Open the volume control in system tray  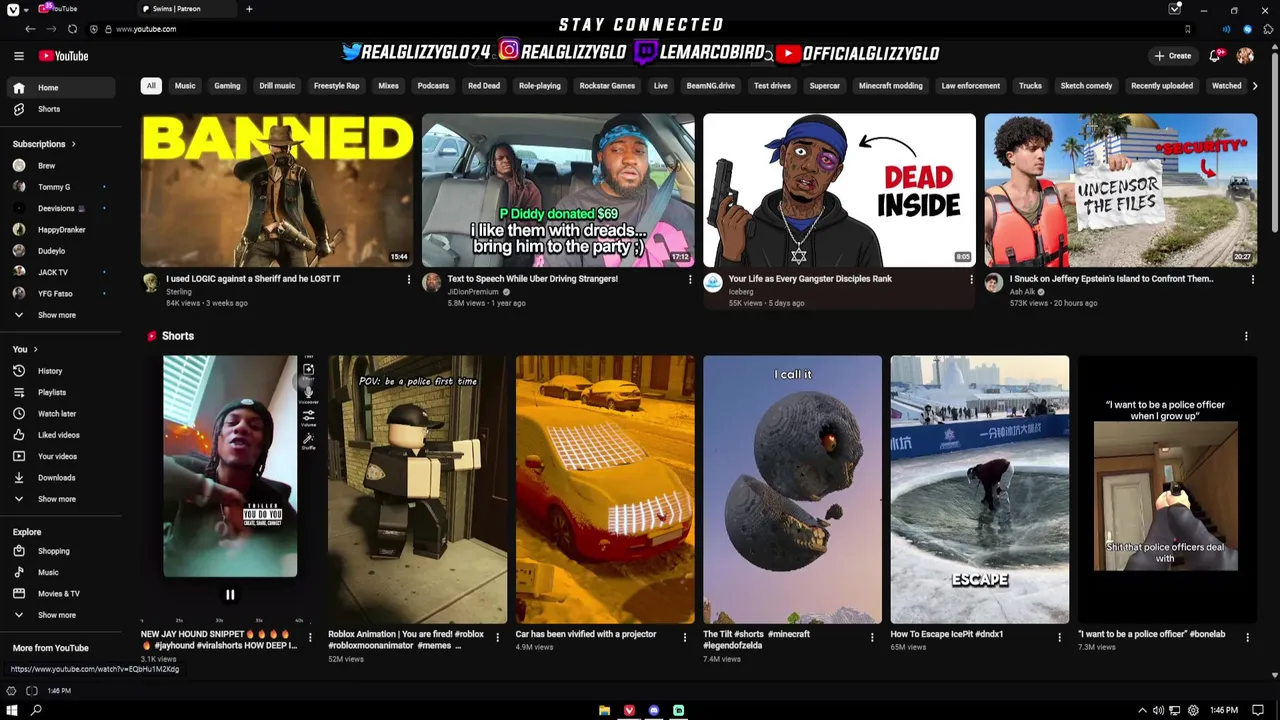pyautogui.click(x=1159, y=710)
